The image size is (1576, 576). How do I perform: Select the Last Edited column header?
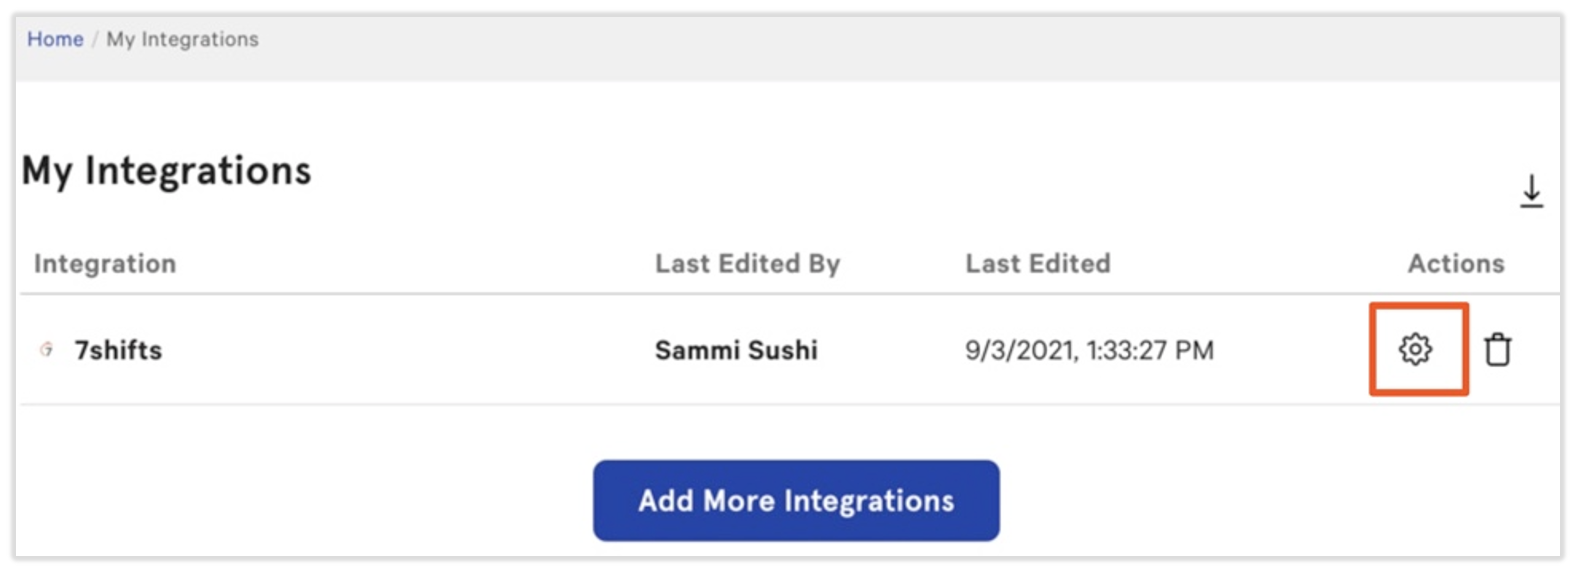coord(1037,263)
